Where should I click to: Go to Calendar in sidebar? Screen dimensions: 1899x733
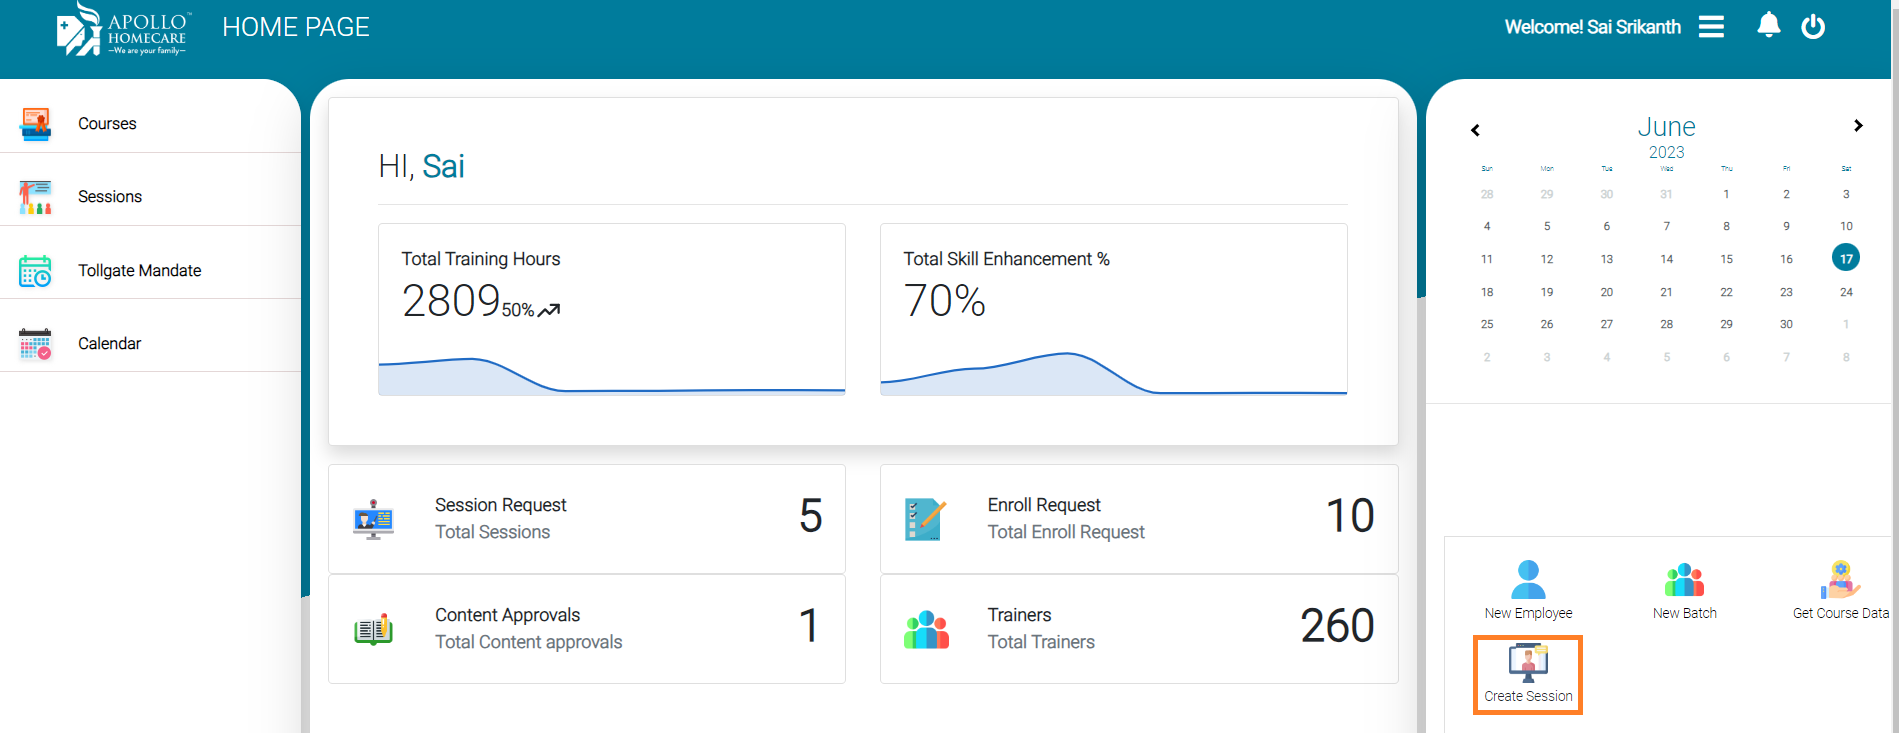click(x=109, y=344)
